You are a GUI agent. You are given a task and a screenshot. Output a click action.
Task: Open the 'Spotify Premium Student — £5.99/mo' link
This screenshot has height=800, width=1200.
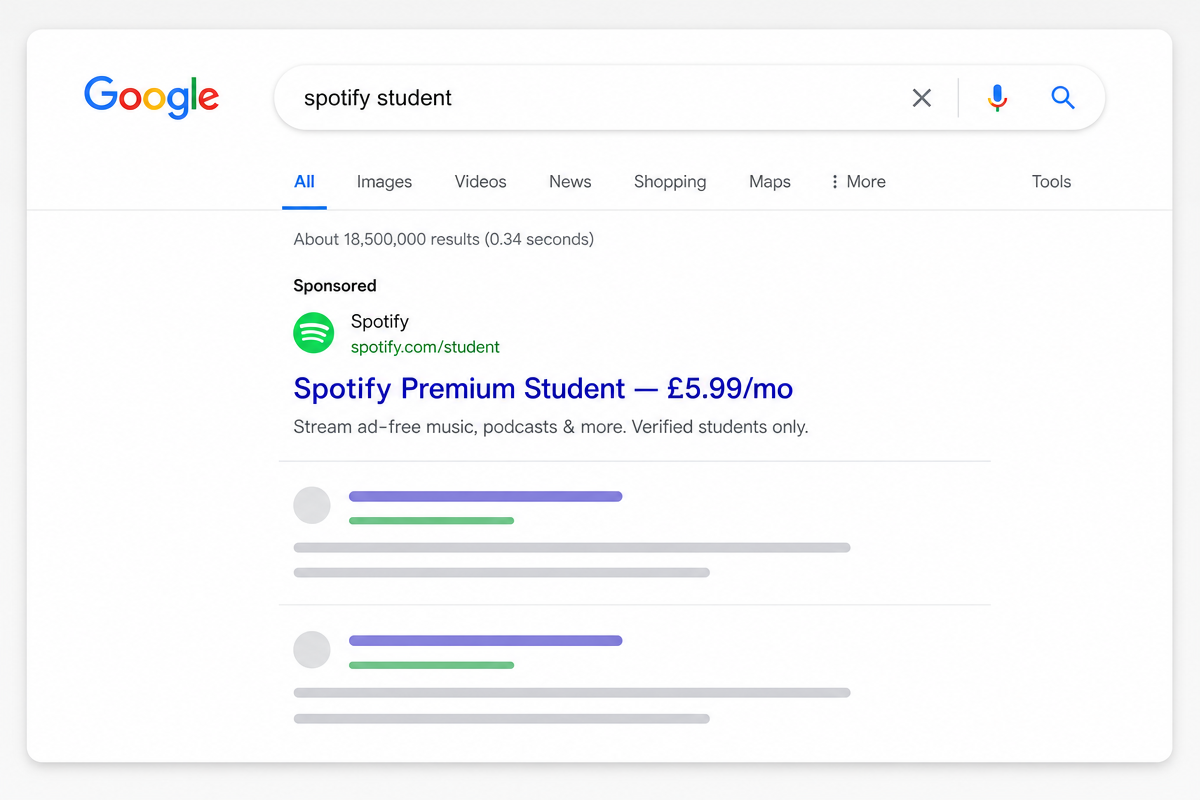click(x=543, y=388)
